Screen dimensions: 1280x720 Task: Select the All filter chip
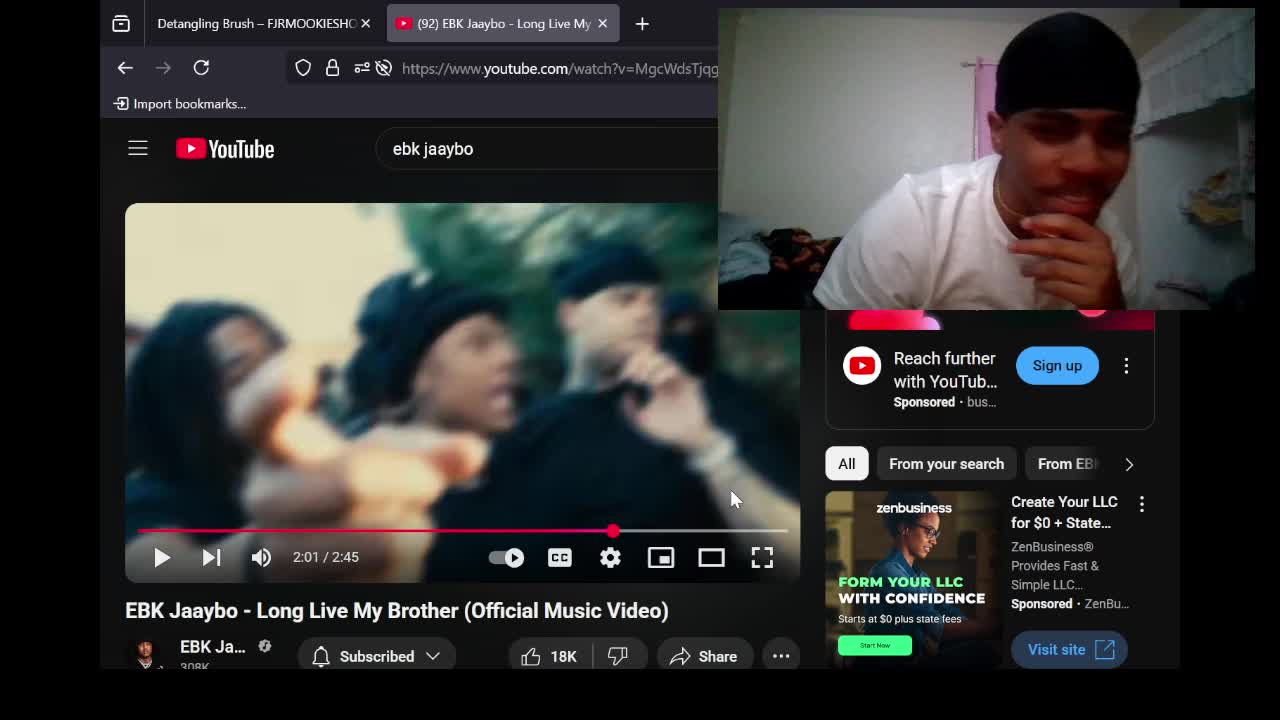click(846, 464)
